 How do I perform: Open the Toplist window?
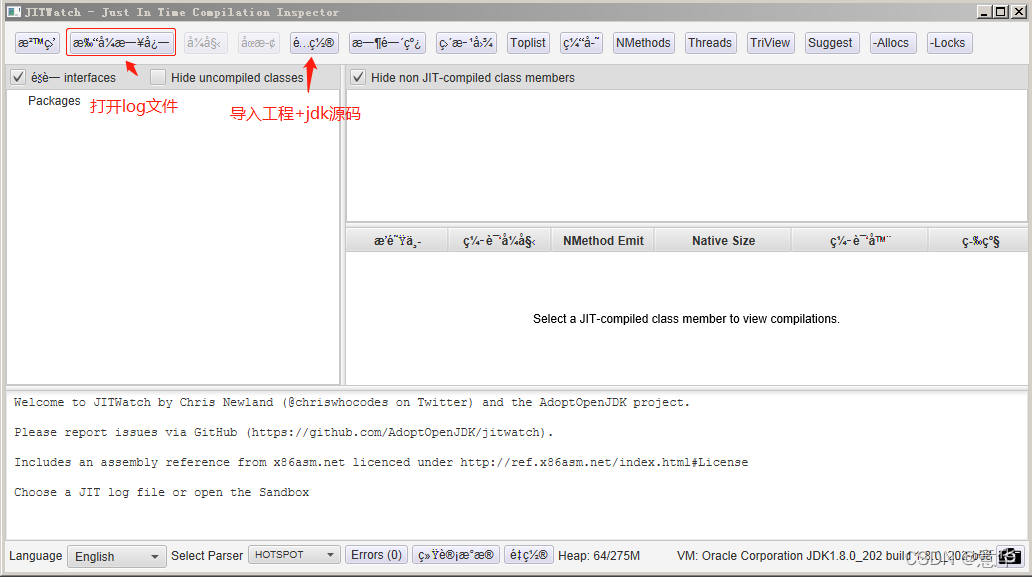(x=528, y=43)
